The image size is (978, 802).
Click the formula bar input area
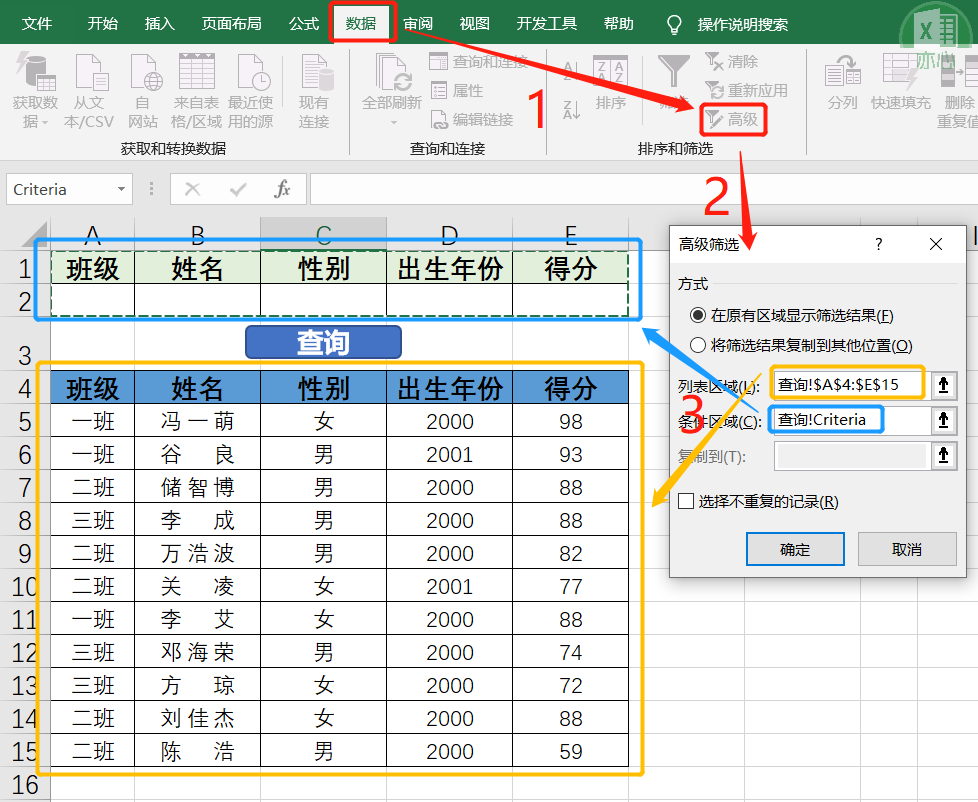644,189
